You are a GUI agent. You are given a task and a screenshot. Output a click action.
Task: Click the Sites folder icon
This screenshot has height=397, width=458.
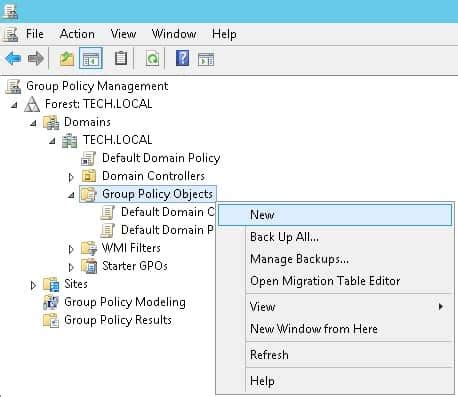[51, 284]
